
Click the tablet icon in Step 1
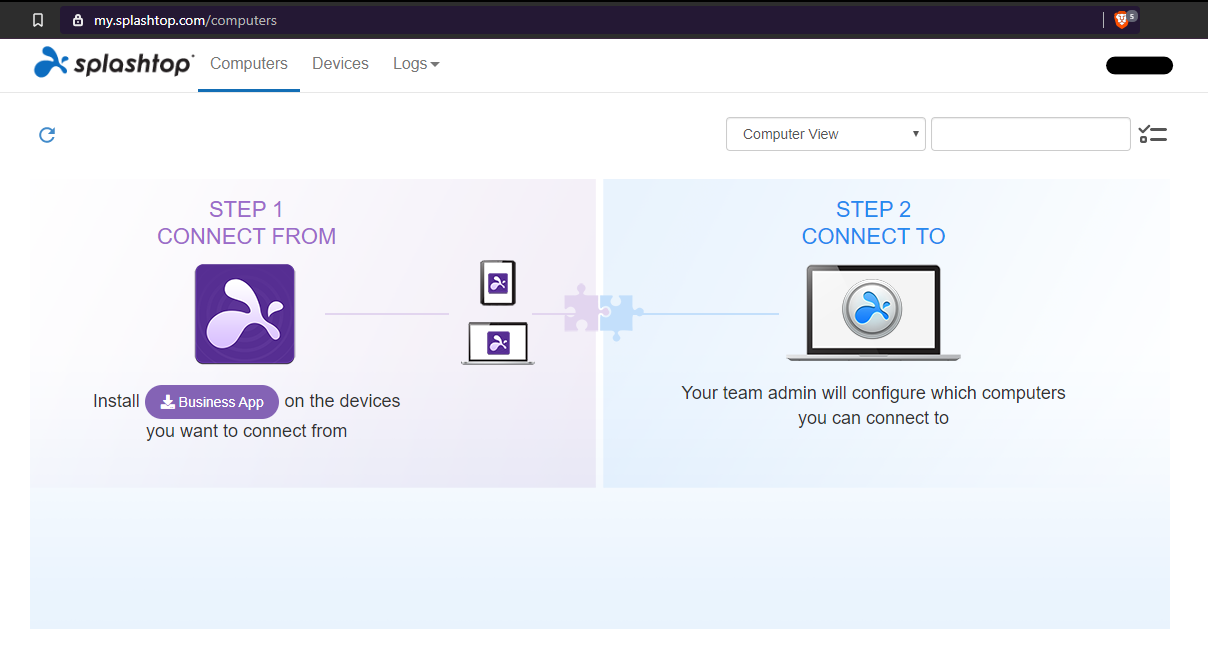point(497,282)
